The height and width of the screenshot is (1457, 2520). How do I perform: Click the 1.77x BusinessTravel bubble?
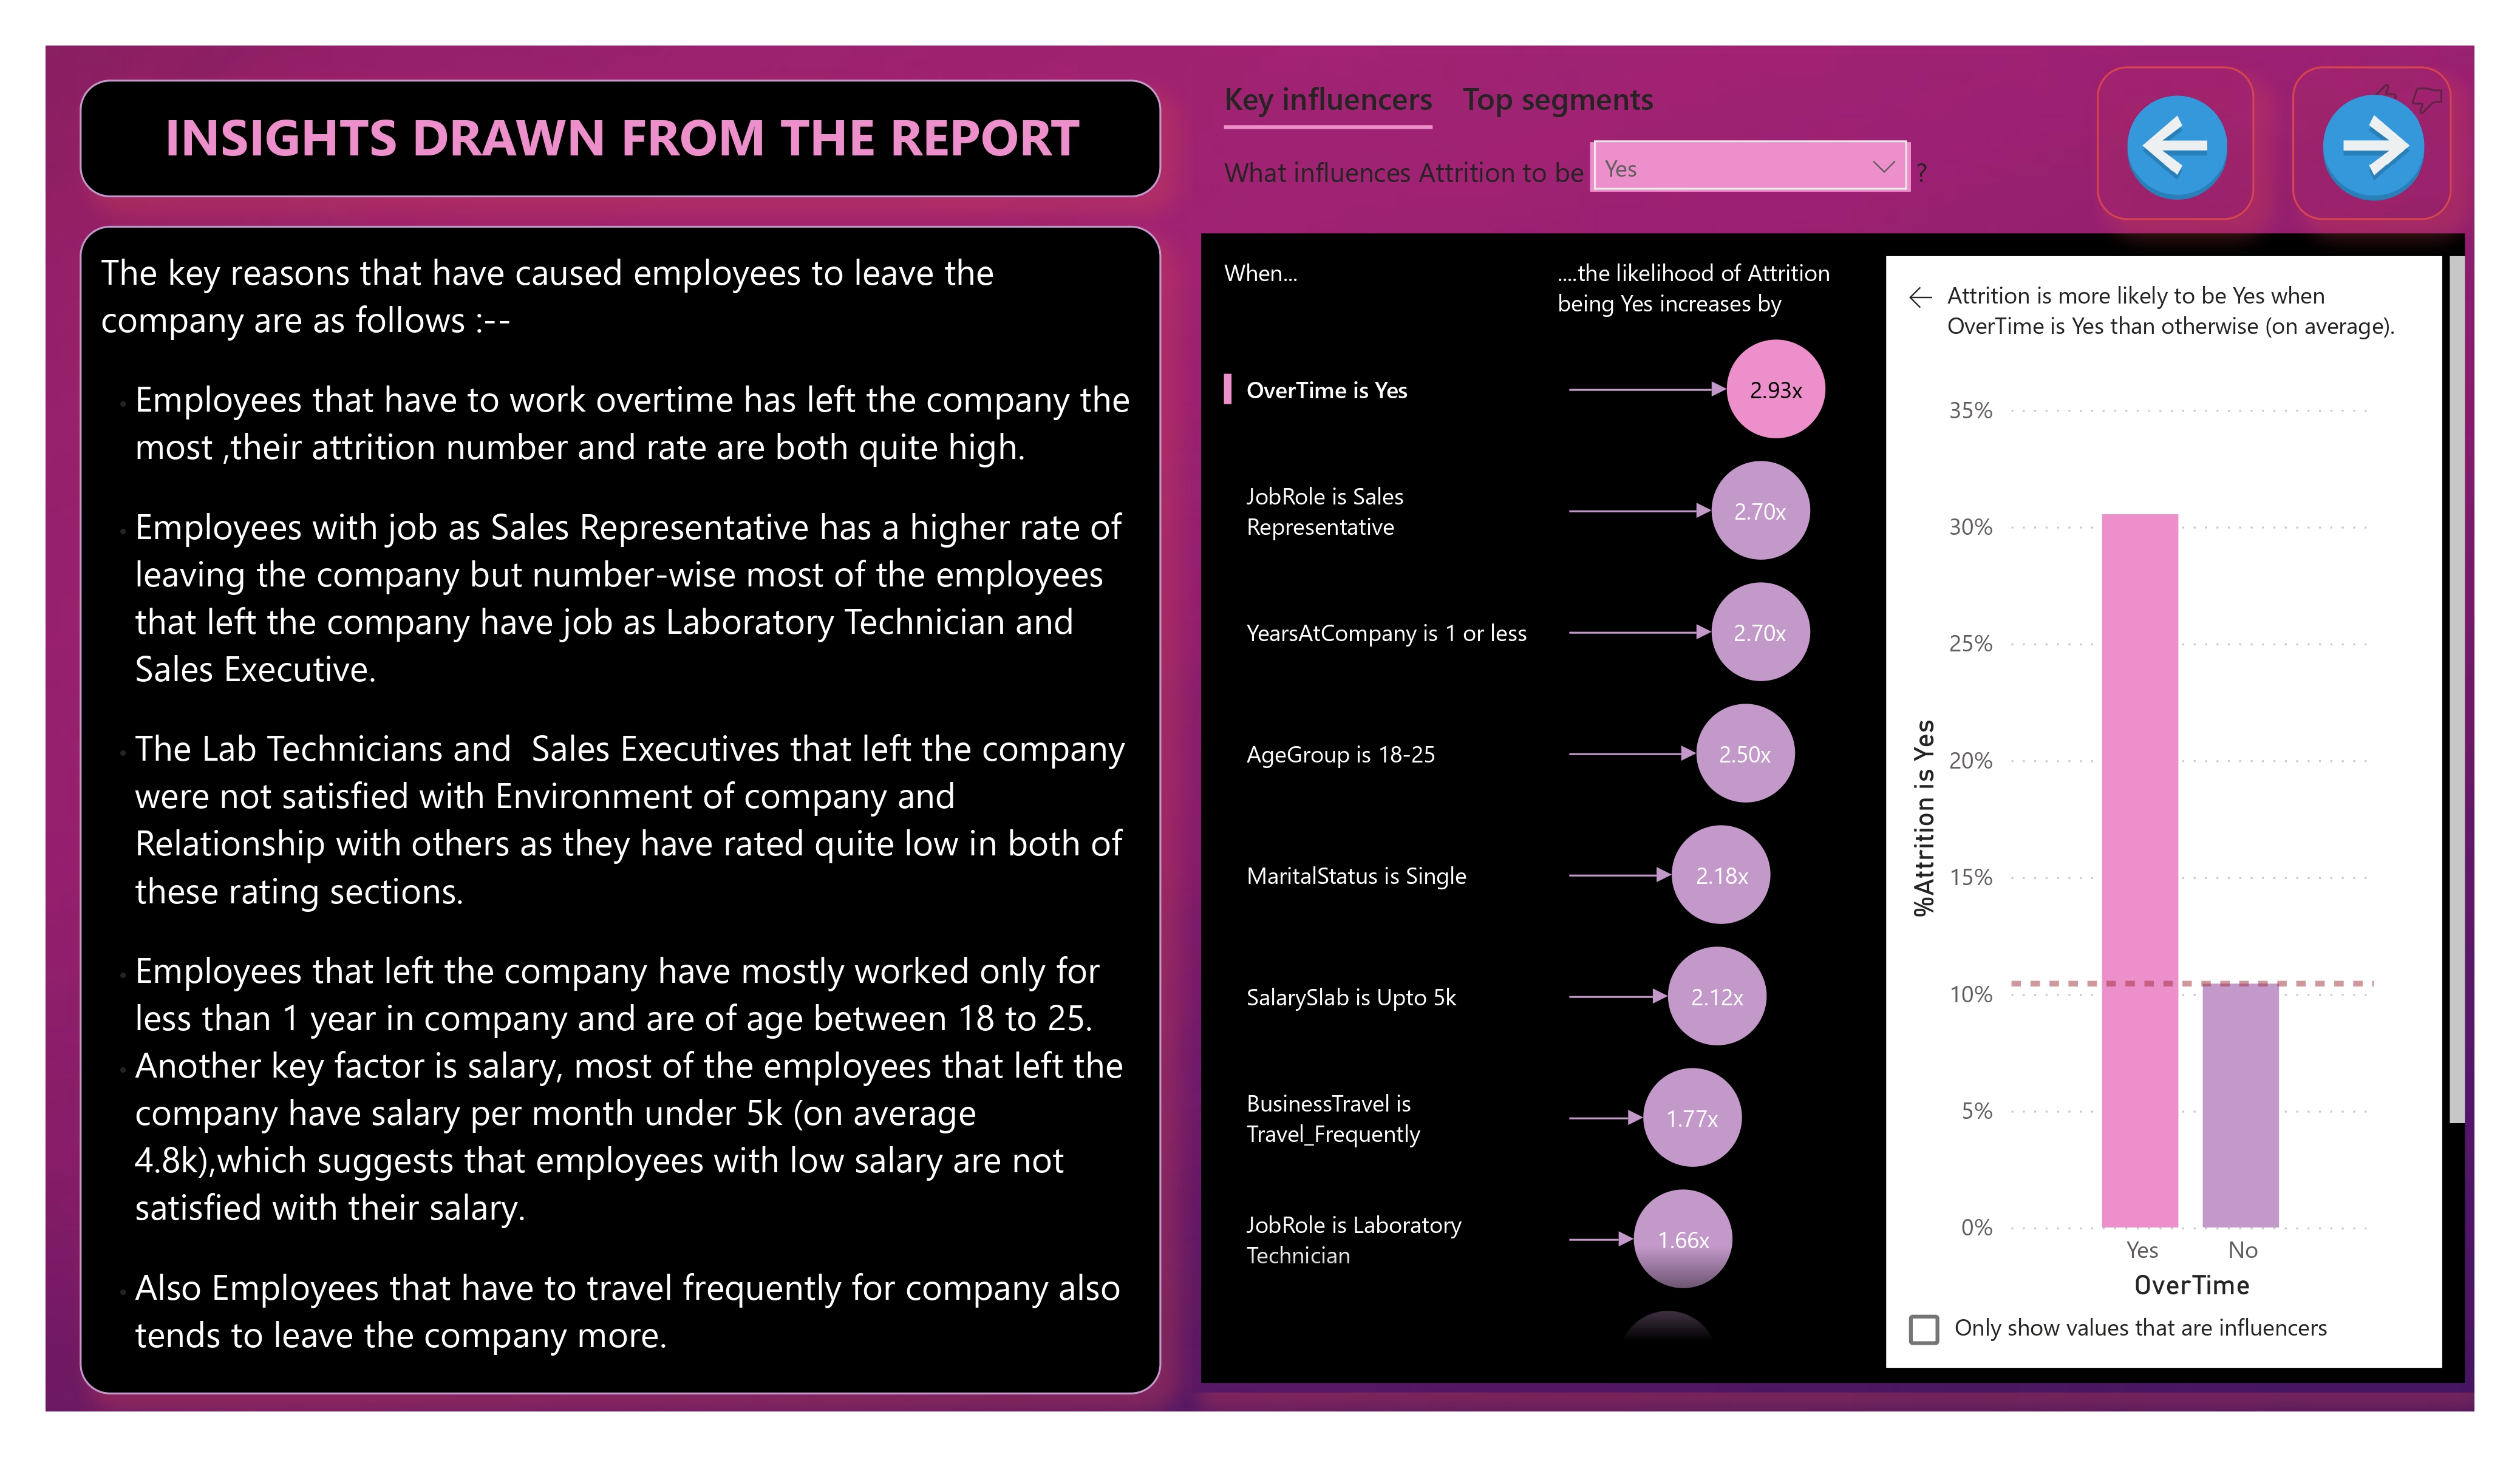[x=1692, y=1118]
